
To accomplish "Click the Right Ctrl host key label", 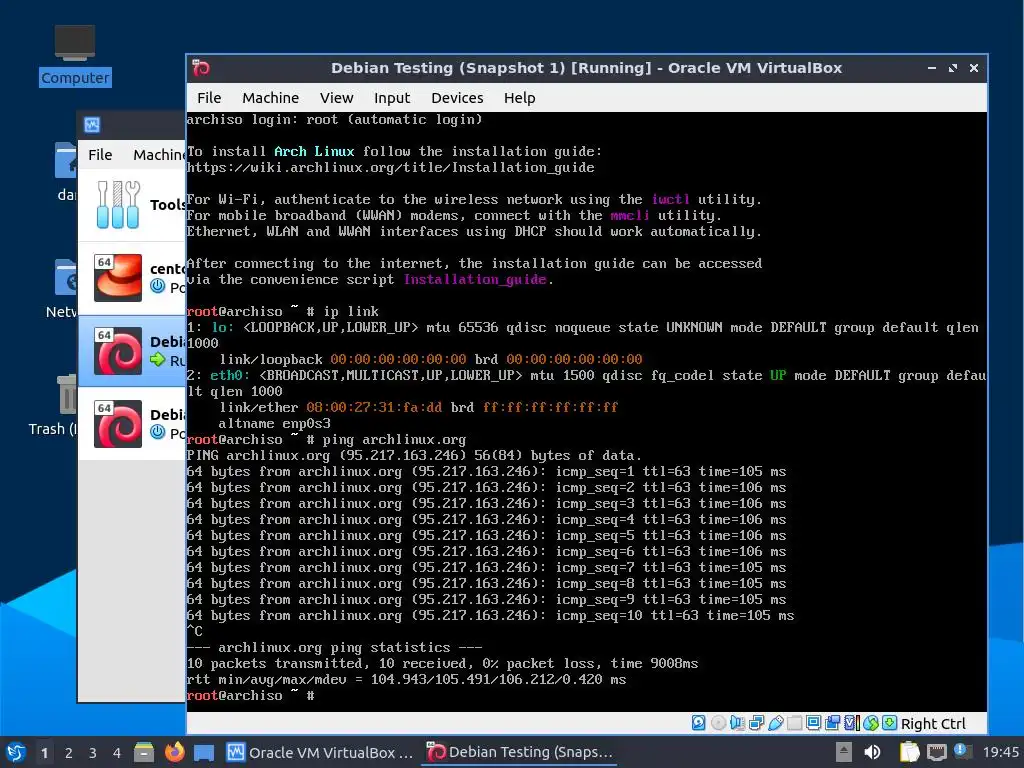I will coord(933,724).
